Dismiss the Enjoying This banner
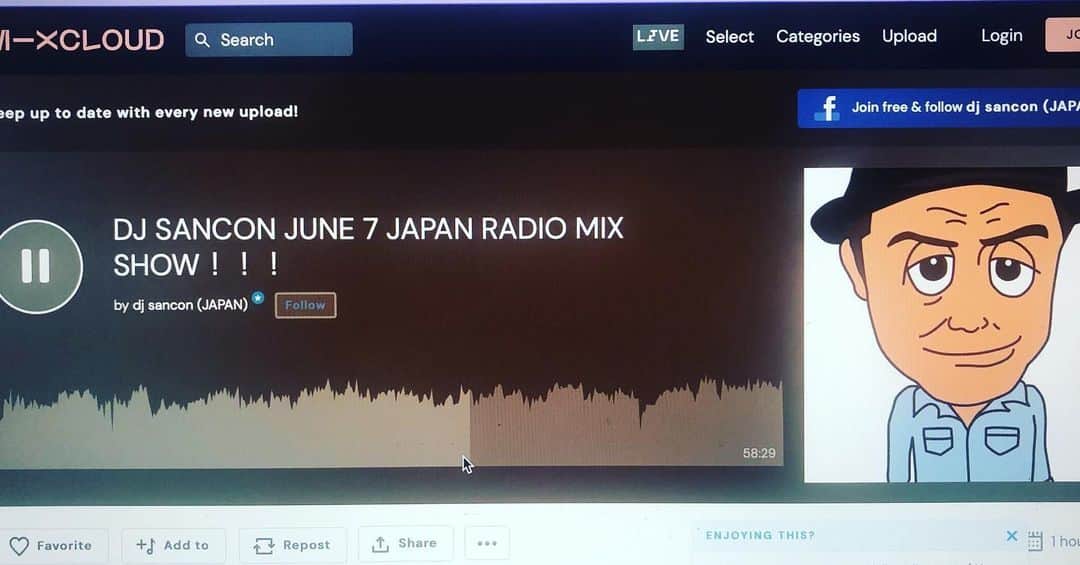The image size is (1080, 565). (1011, 536)
